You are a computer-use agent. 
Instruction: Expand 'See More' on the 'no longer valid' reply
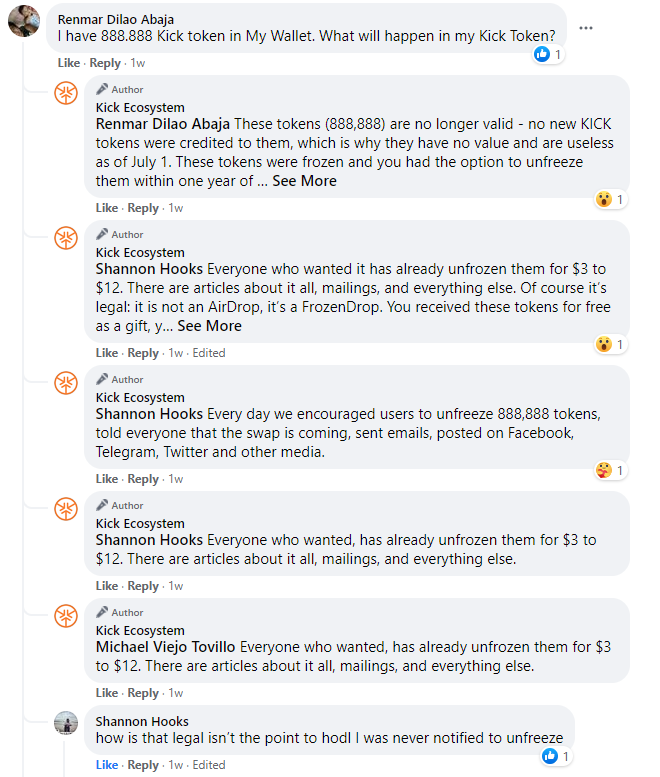[x=304, y=181]
